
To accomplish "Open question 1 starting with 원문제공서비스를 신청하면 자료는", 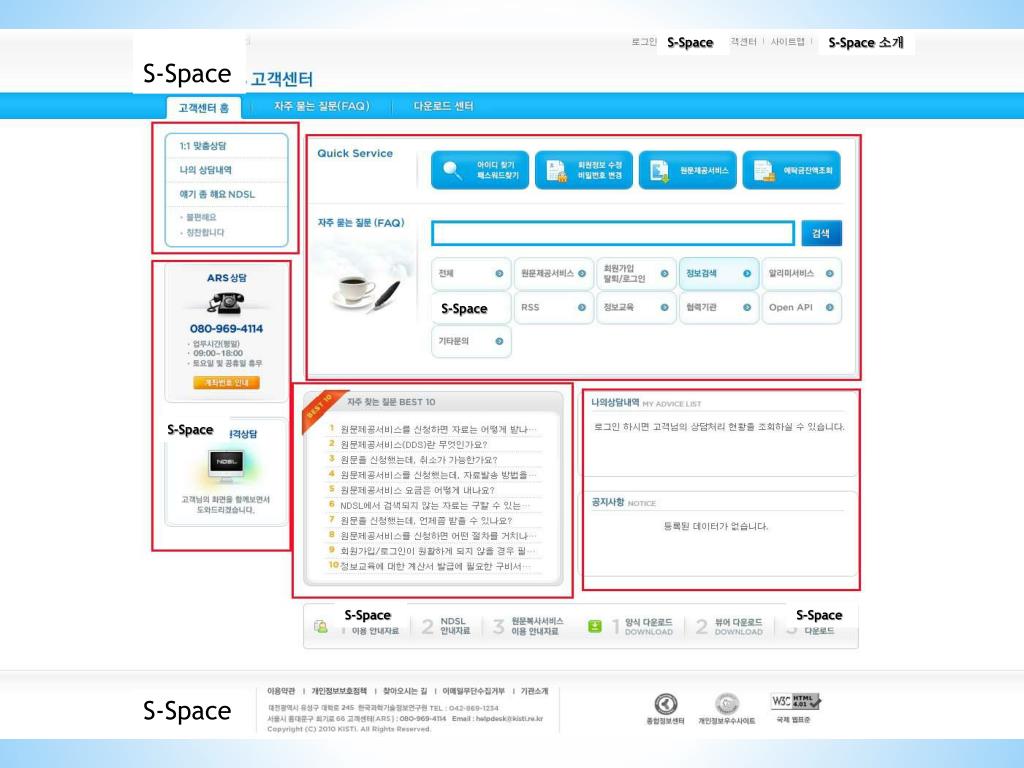I will (438, 430).
